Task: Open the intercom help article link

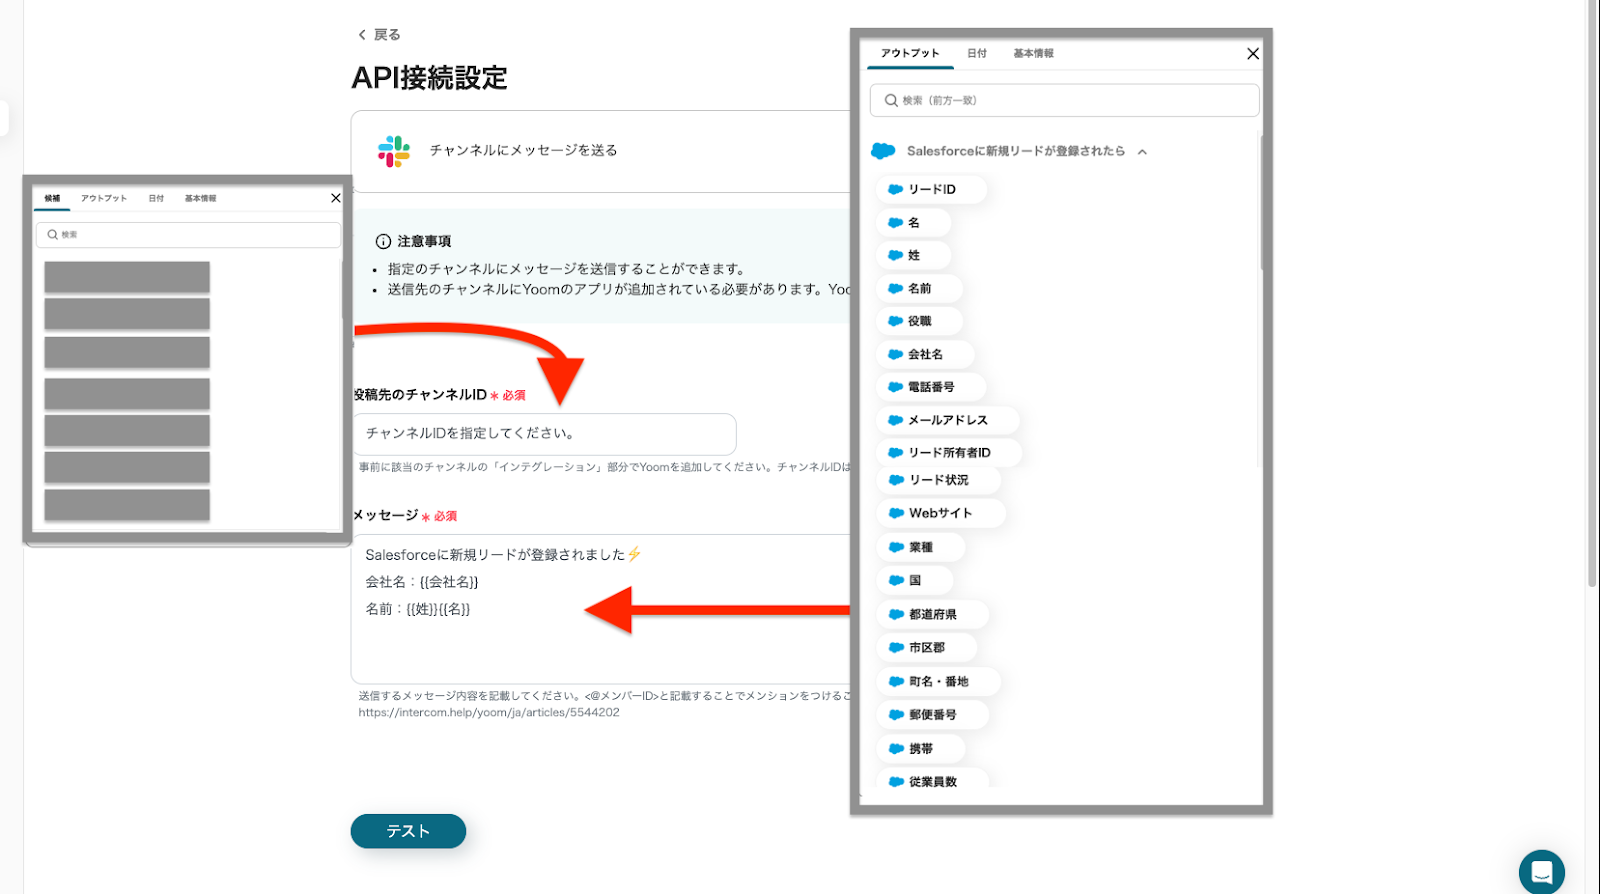Action: click(x=489, y=713)
